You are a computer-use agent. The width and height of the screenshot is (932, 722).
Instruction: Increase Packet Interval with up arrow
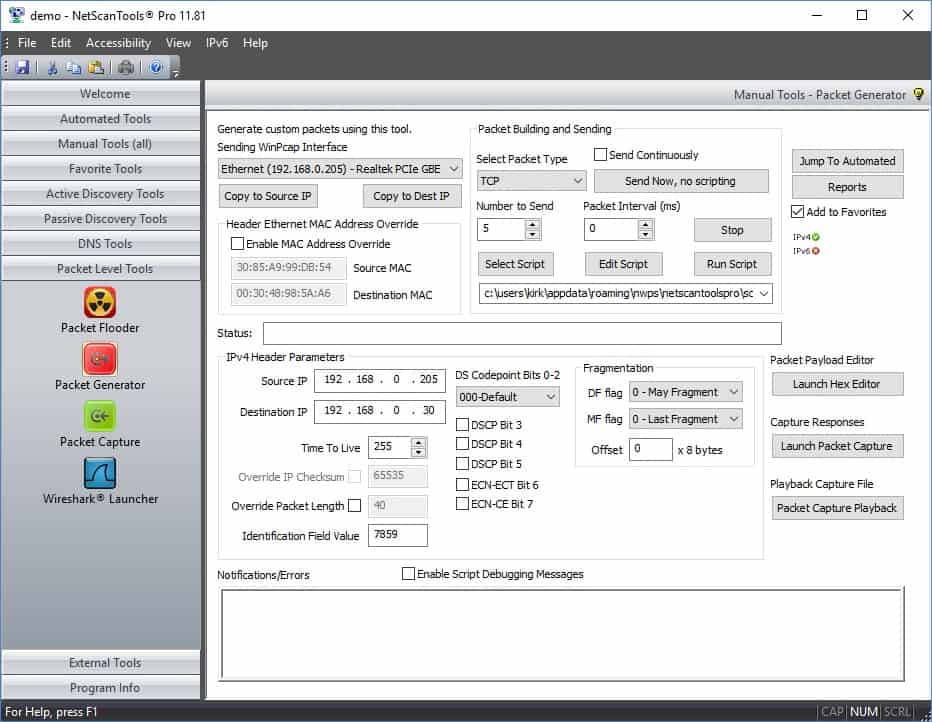pos(646,224)
